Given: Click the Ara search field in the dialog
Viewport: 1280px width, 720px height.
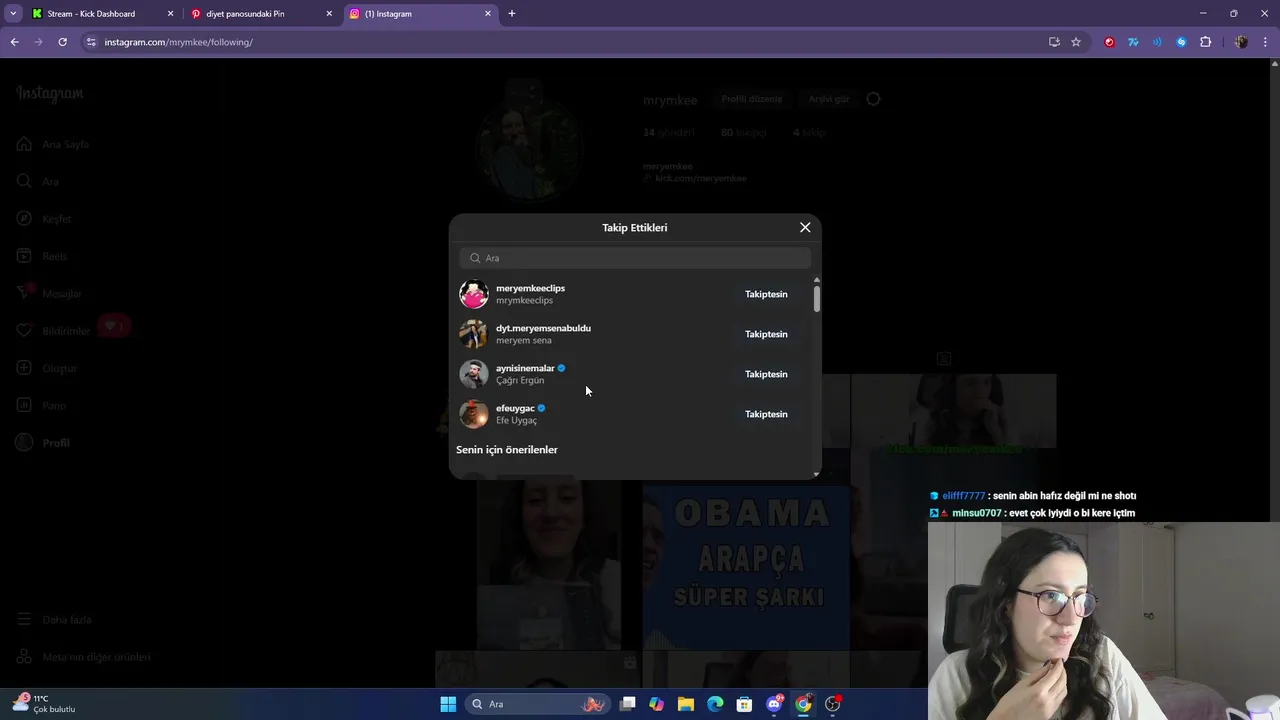Looking at the screenshot, I should pos(635,258).
